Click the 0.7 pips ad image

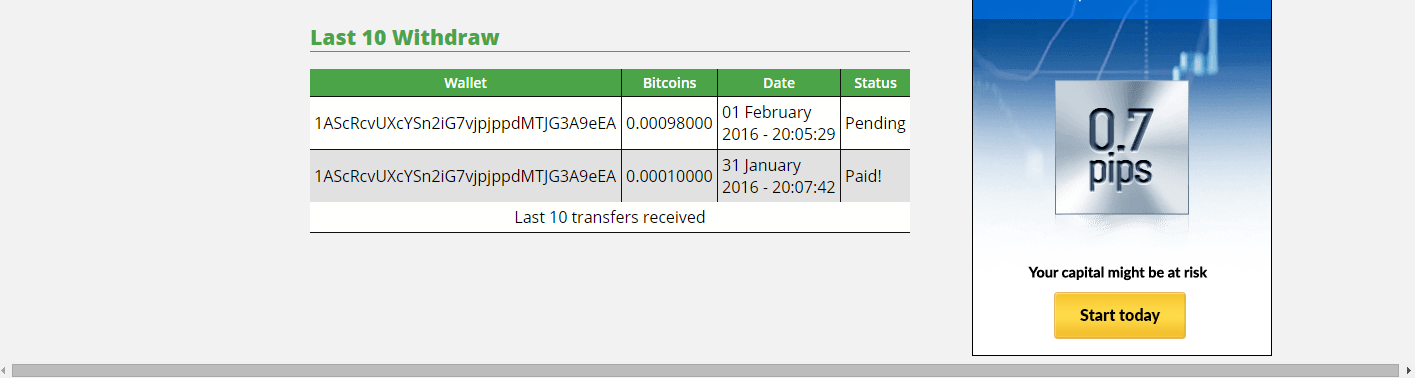click(x=1122, y=148)
